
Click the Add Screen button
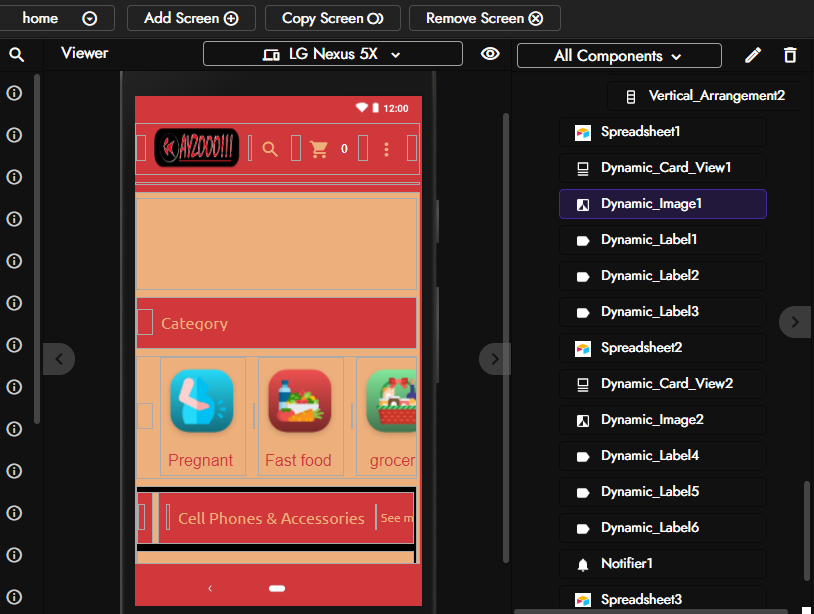coord(191,19)
